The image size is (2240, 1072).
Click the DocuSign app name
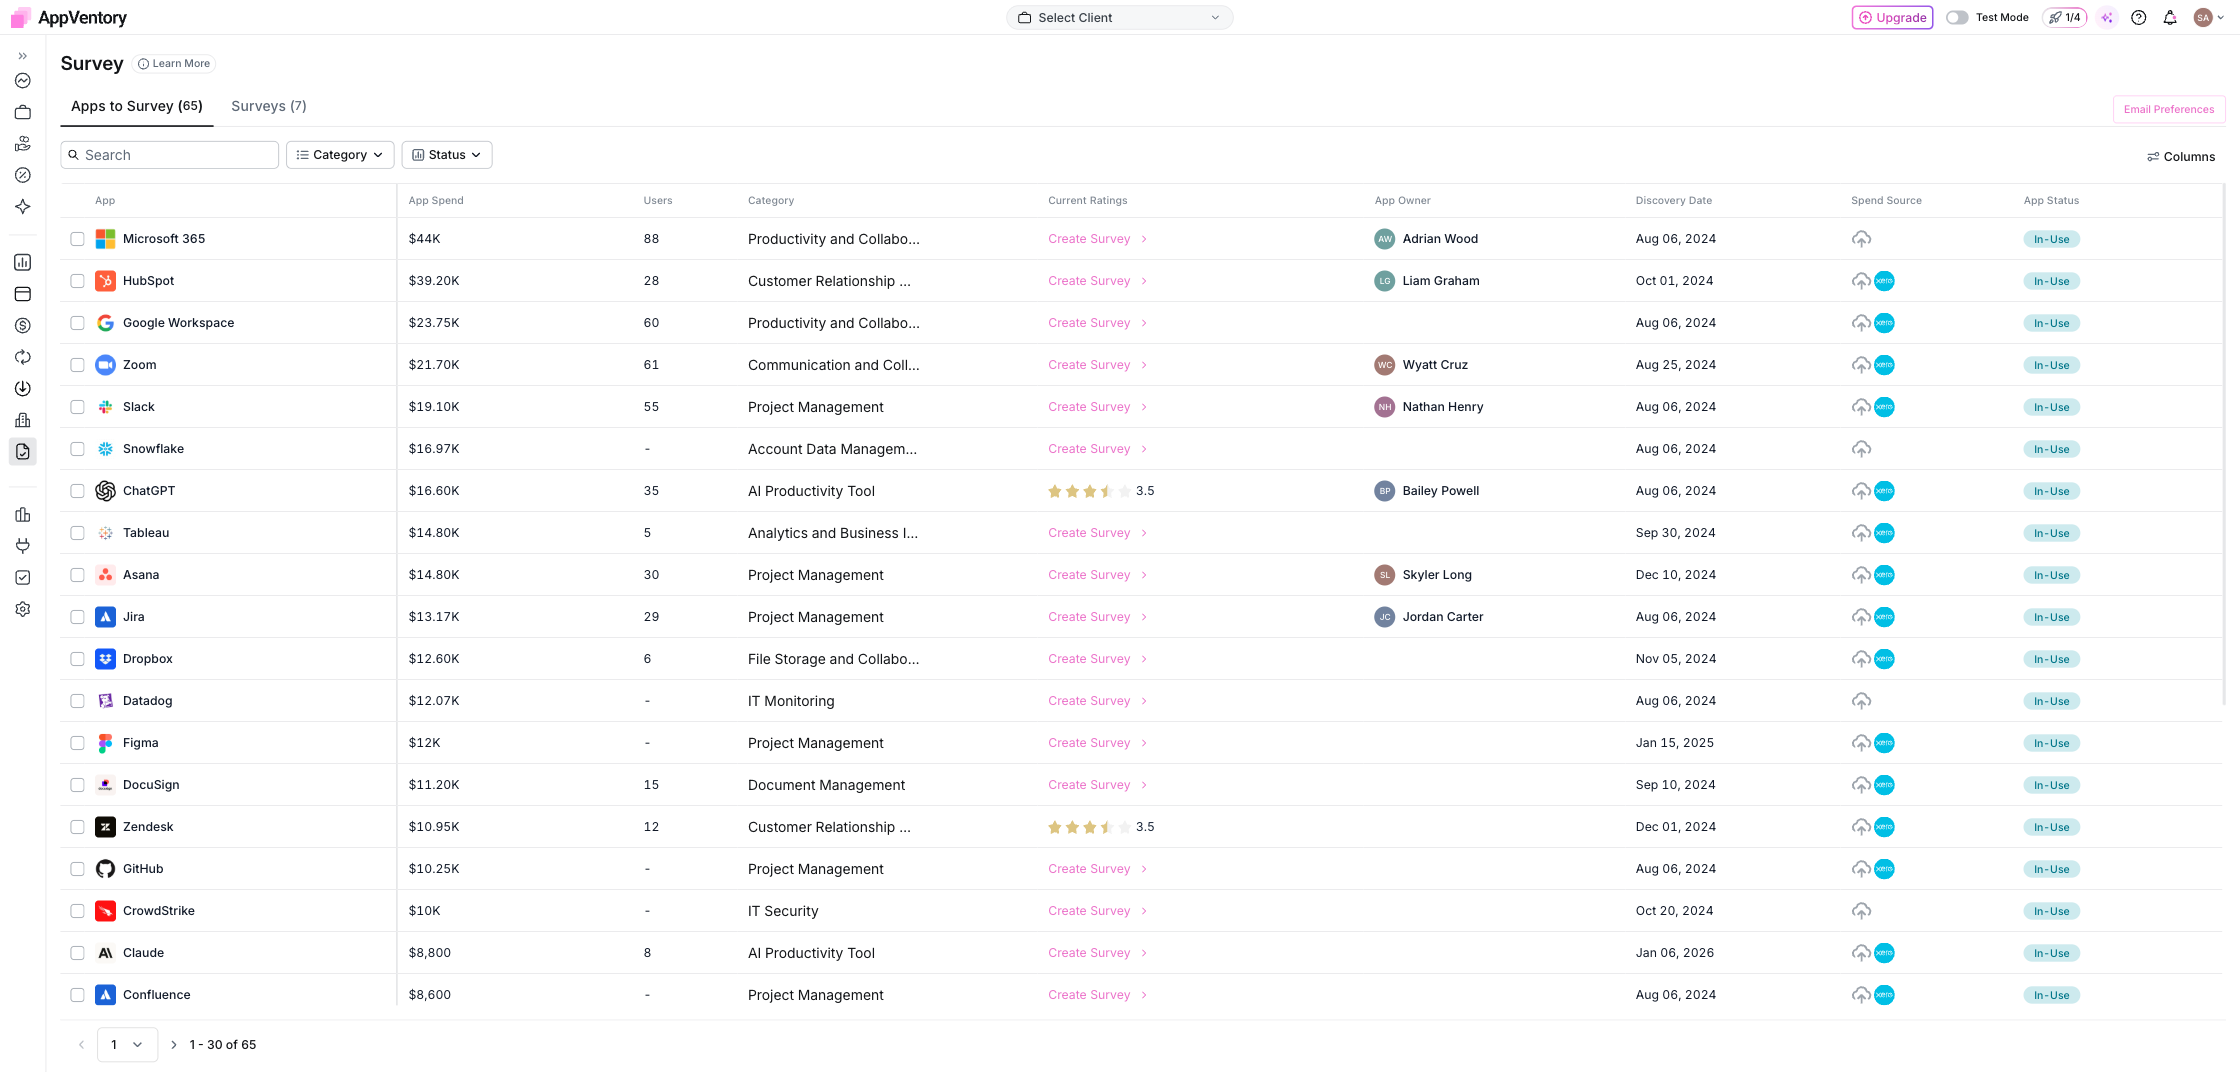tap(151, 785)
